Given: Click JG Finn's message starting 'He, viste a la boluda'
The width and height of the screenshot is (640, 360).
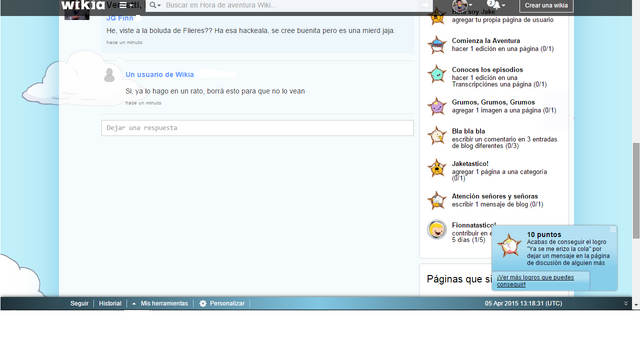Looking at the screenshot, I should coord(251,31).
